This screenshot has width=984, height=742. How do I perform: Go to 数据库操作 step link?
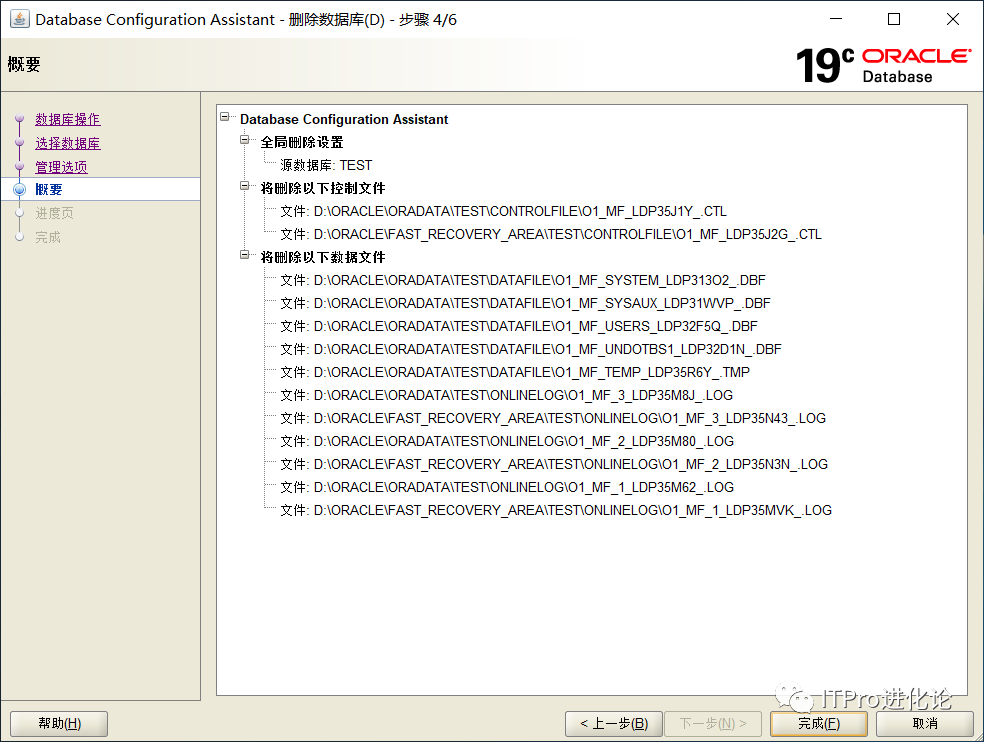coord(68,119)
